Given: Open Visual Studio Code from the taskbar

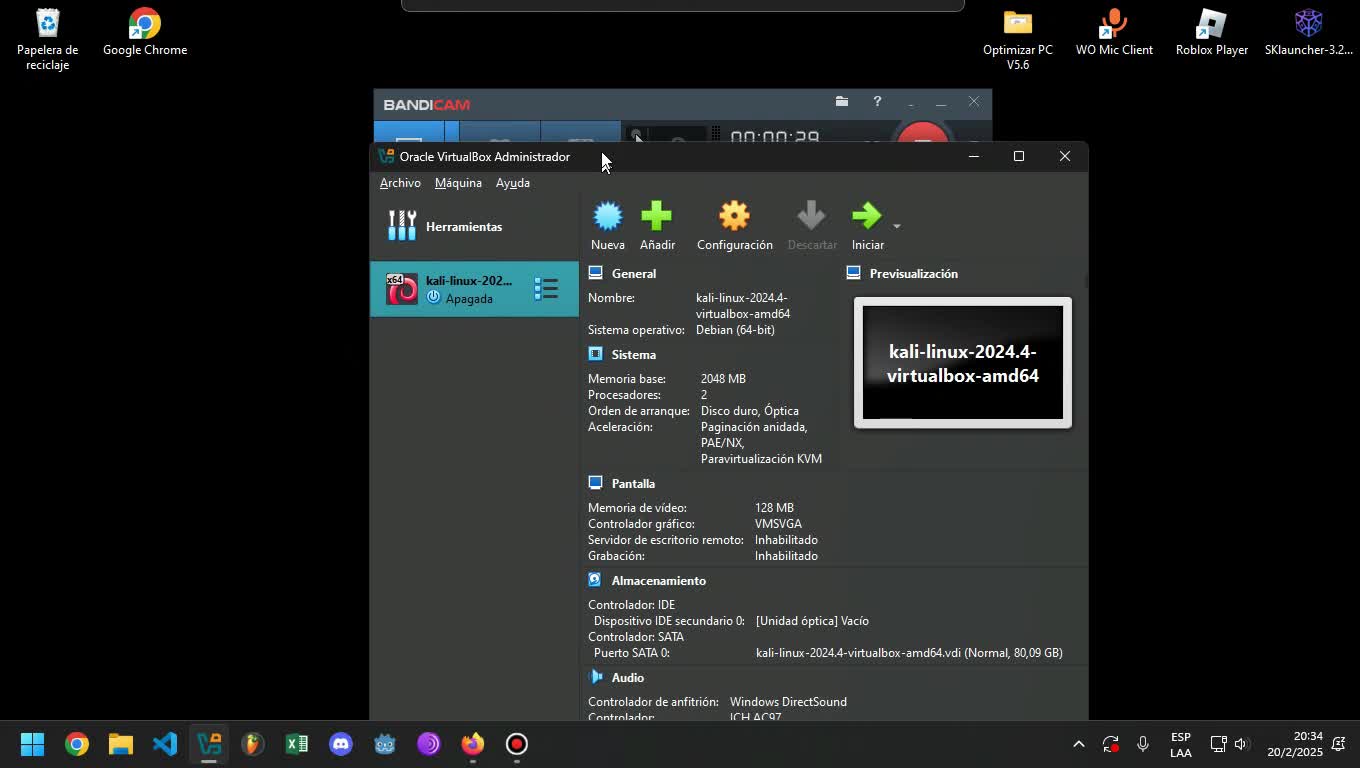Looking at the screenshot, I should click(165, 744).
